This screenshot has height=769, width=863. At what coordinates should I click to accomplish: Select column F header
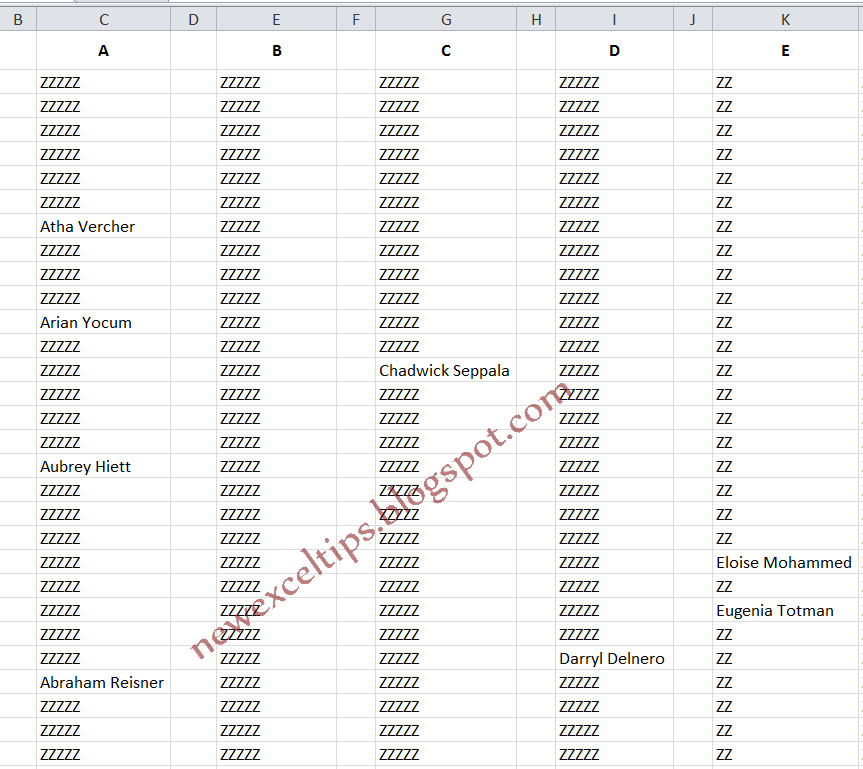click(356, 20)
